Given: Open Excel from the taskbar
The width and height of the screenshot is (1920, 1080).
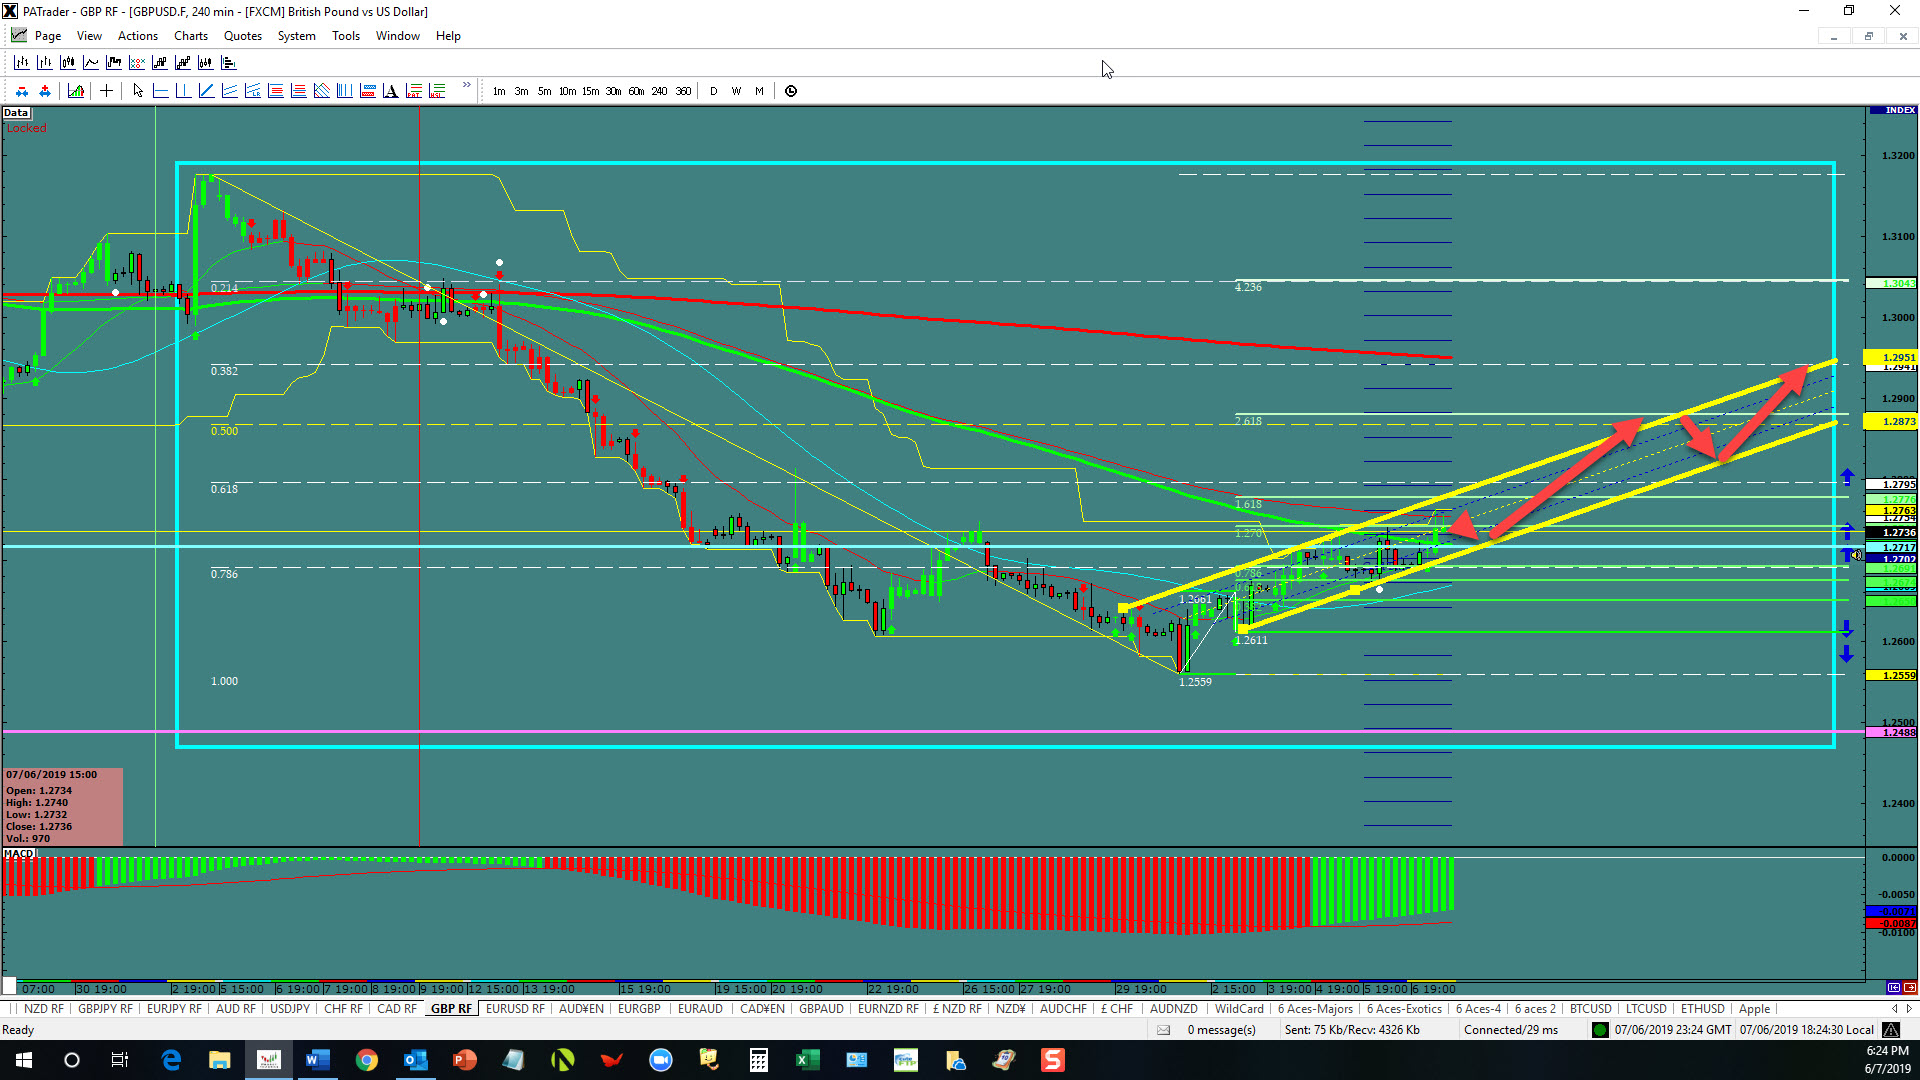Looking at the screenshot, I should point(807,1060).
